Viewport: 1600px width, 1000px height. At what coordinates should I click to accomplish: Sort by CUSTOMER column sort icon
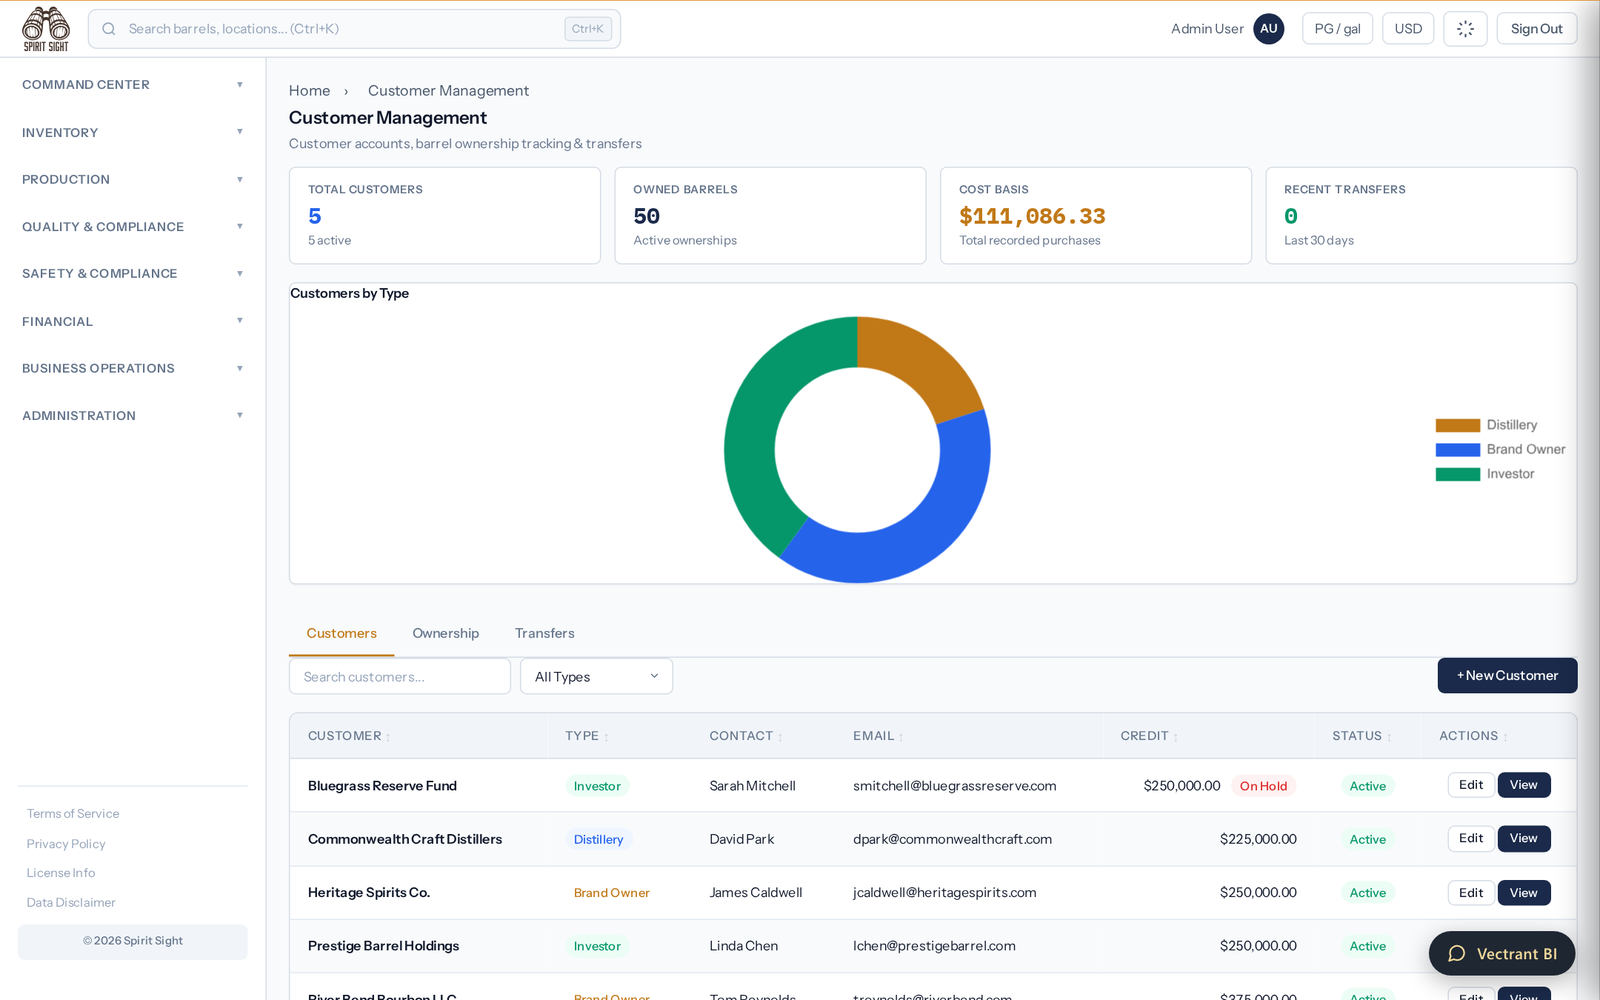click(388, 737)
